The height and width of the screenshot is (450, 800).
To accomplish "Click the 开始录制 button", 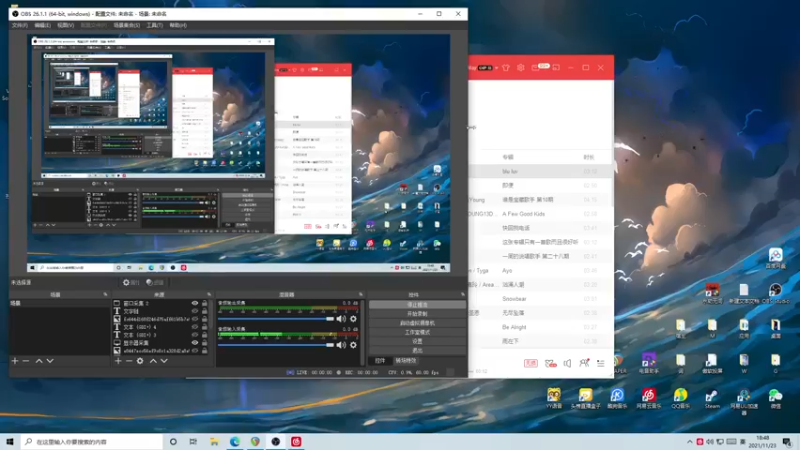I will [x=417, y=314].
